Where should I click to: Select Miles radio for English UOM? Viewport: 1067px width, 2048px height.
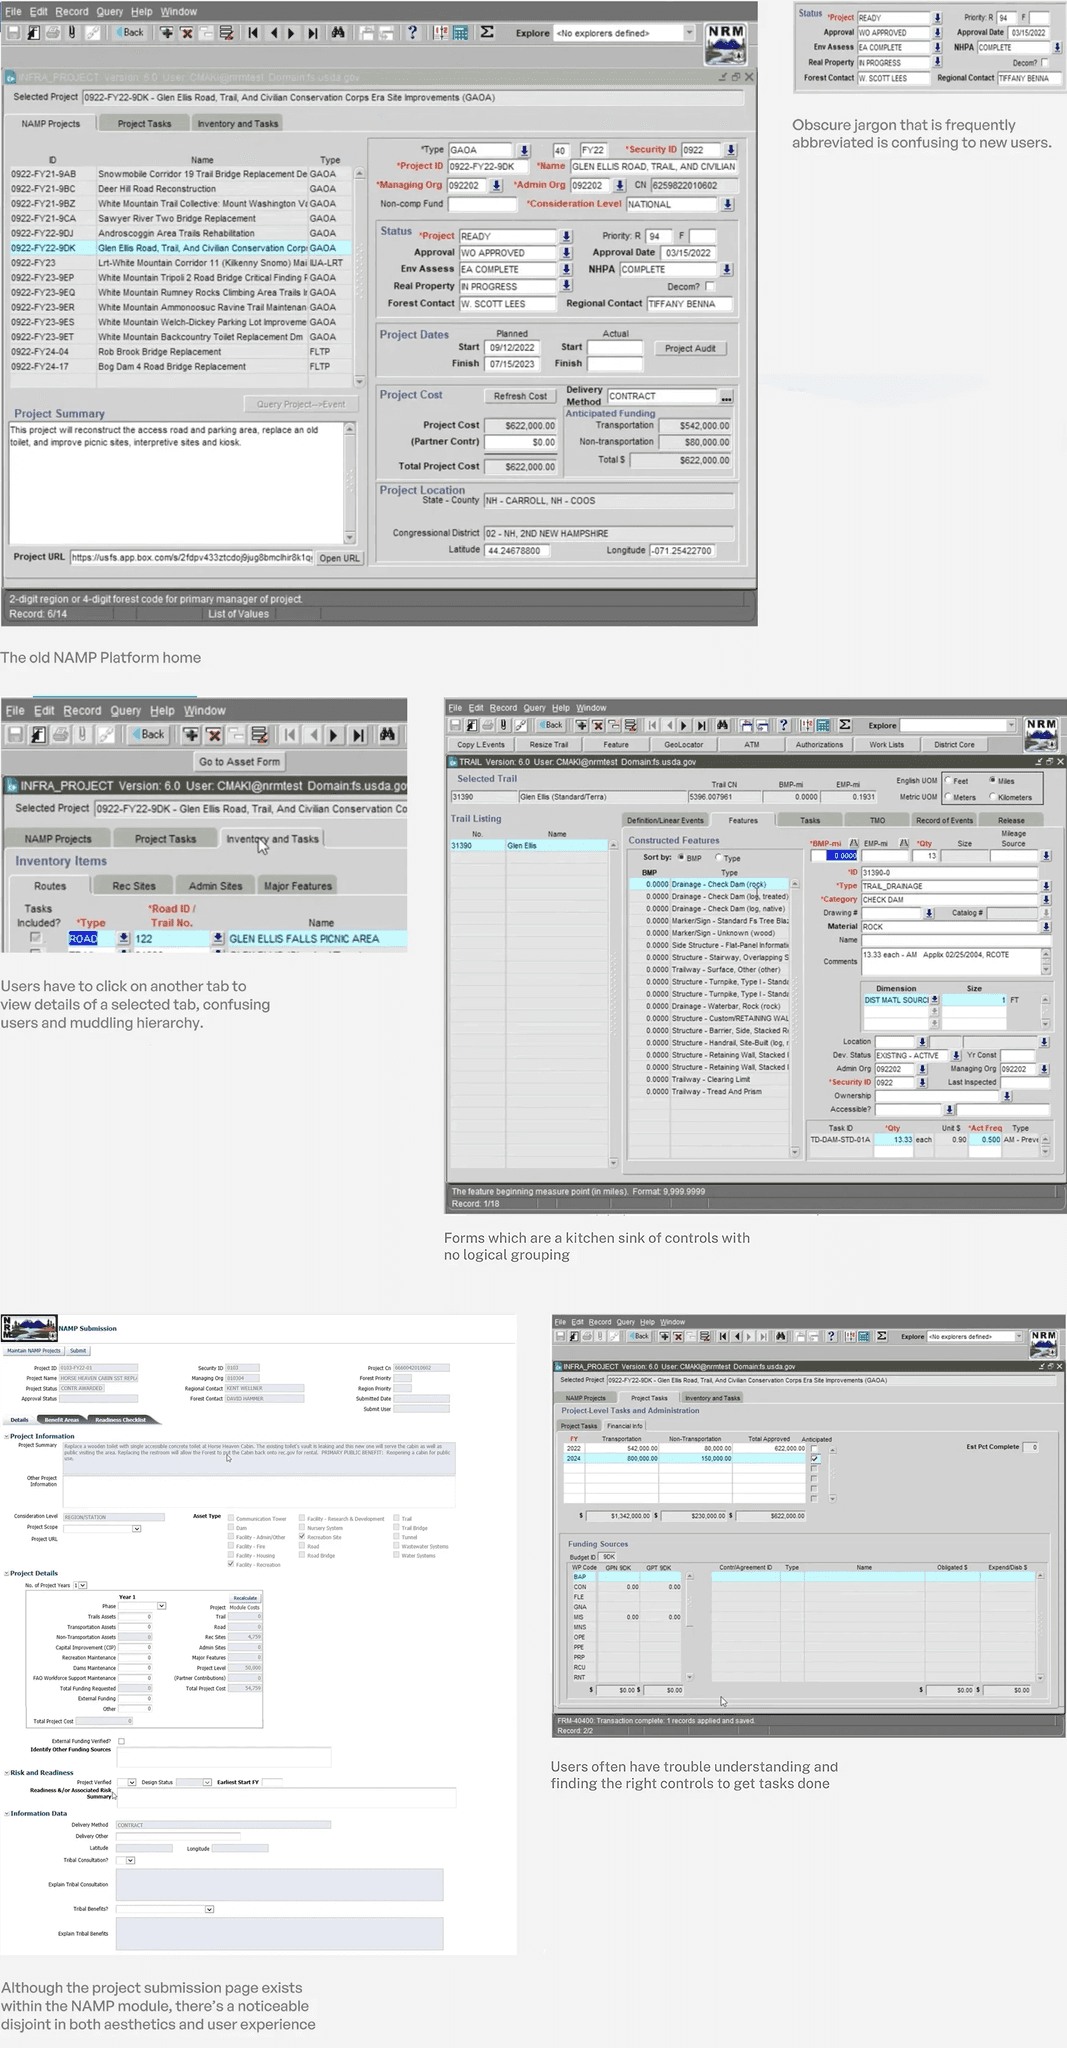(992, 781)
